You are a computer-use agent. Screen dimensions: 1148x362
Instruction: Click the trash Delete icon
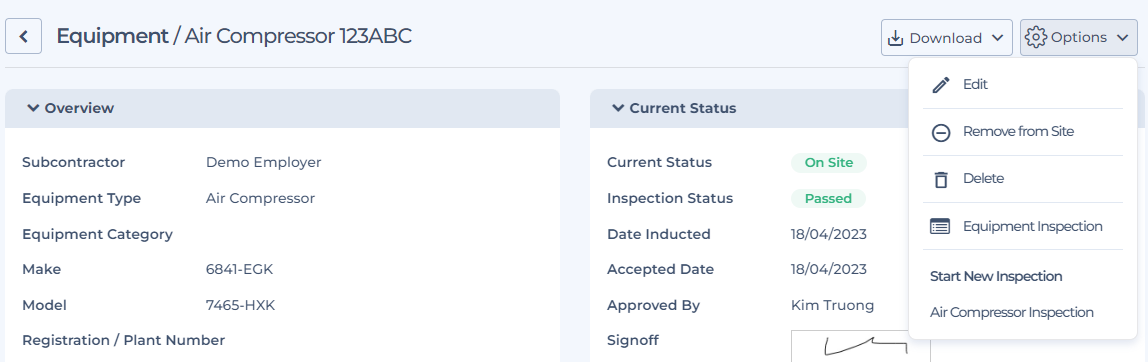click(941, 179)
